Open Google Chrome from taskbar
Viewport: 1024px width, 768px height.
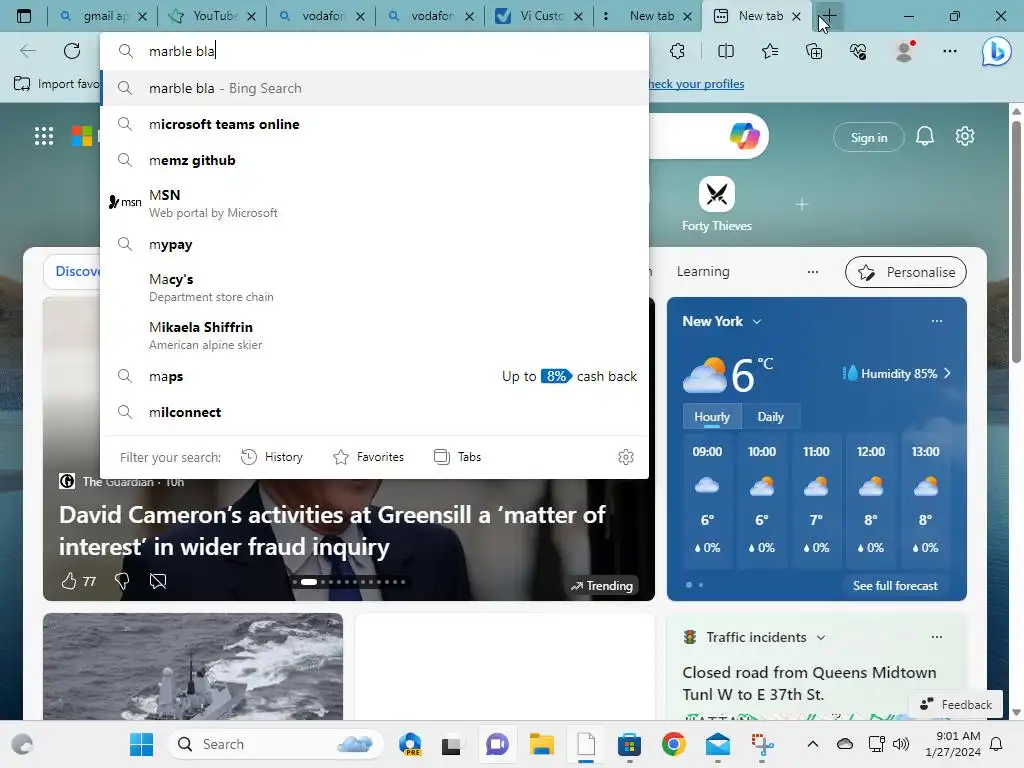[673, 744]
